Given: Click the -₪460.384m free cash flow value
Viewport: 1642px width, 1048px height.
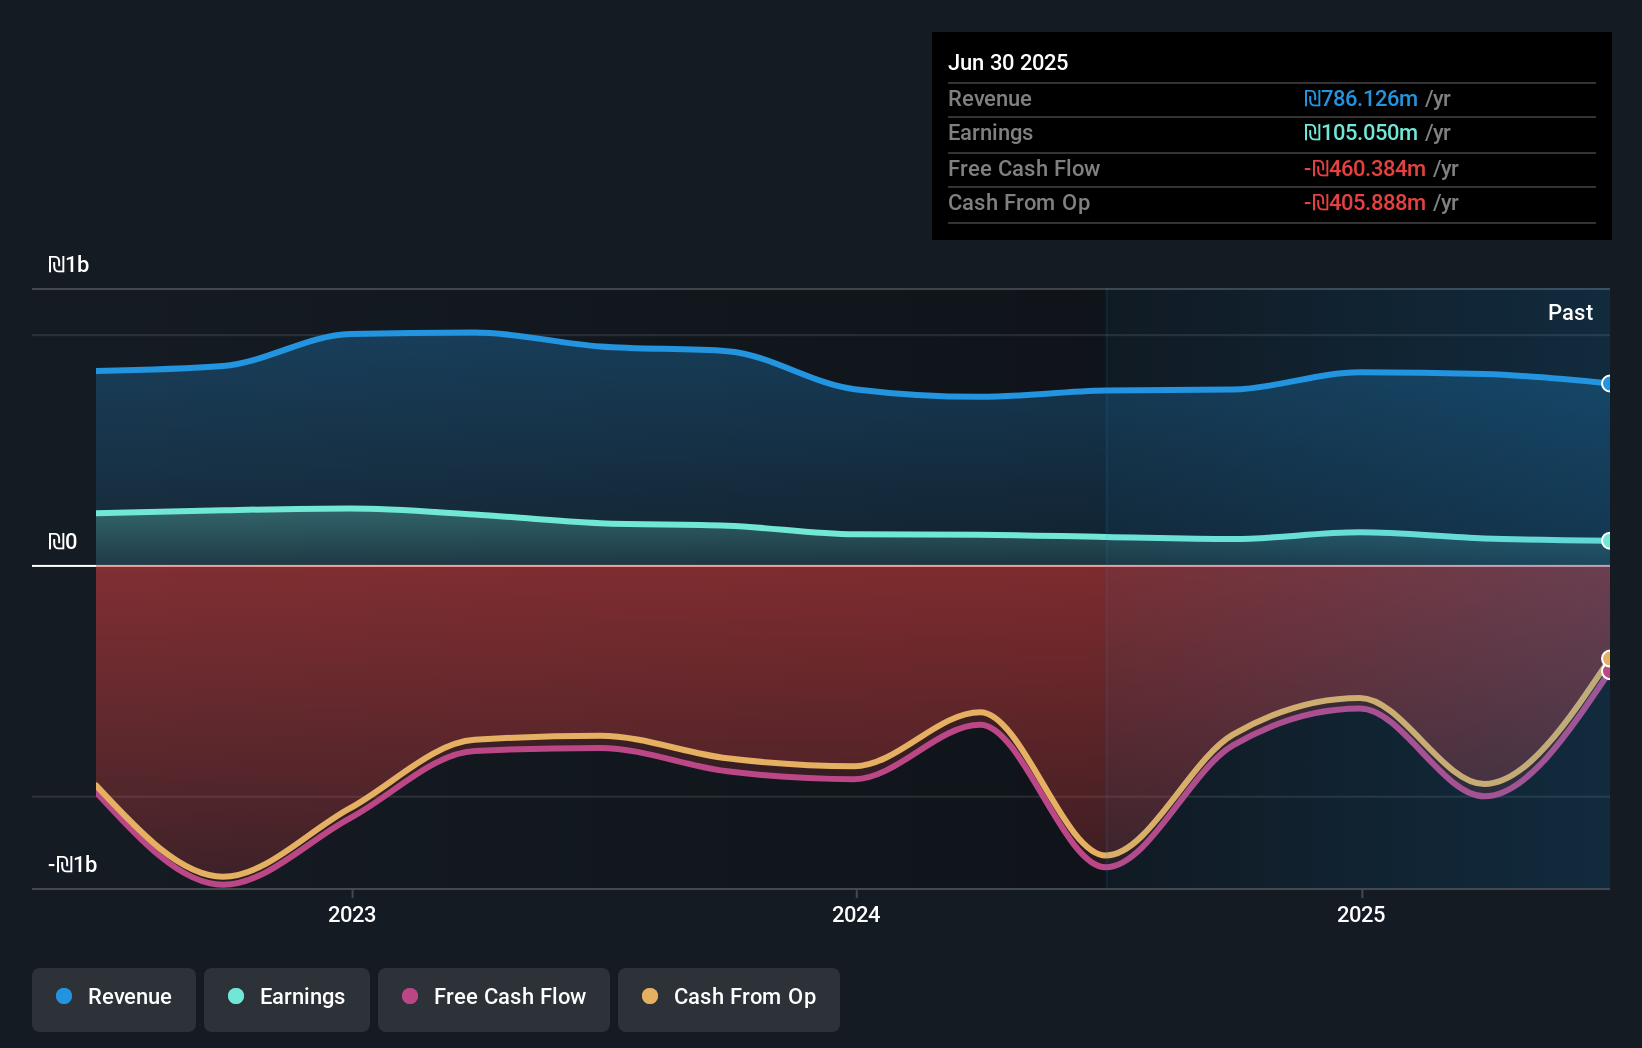Looking at the screenshot, I should 1365,169.
